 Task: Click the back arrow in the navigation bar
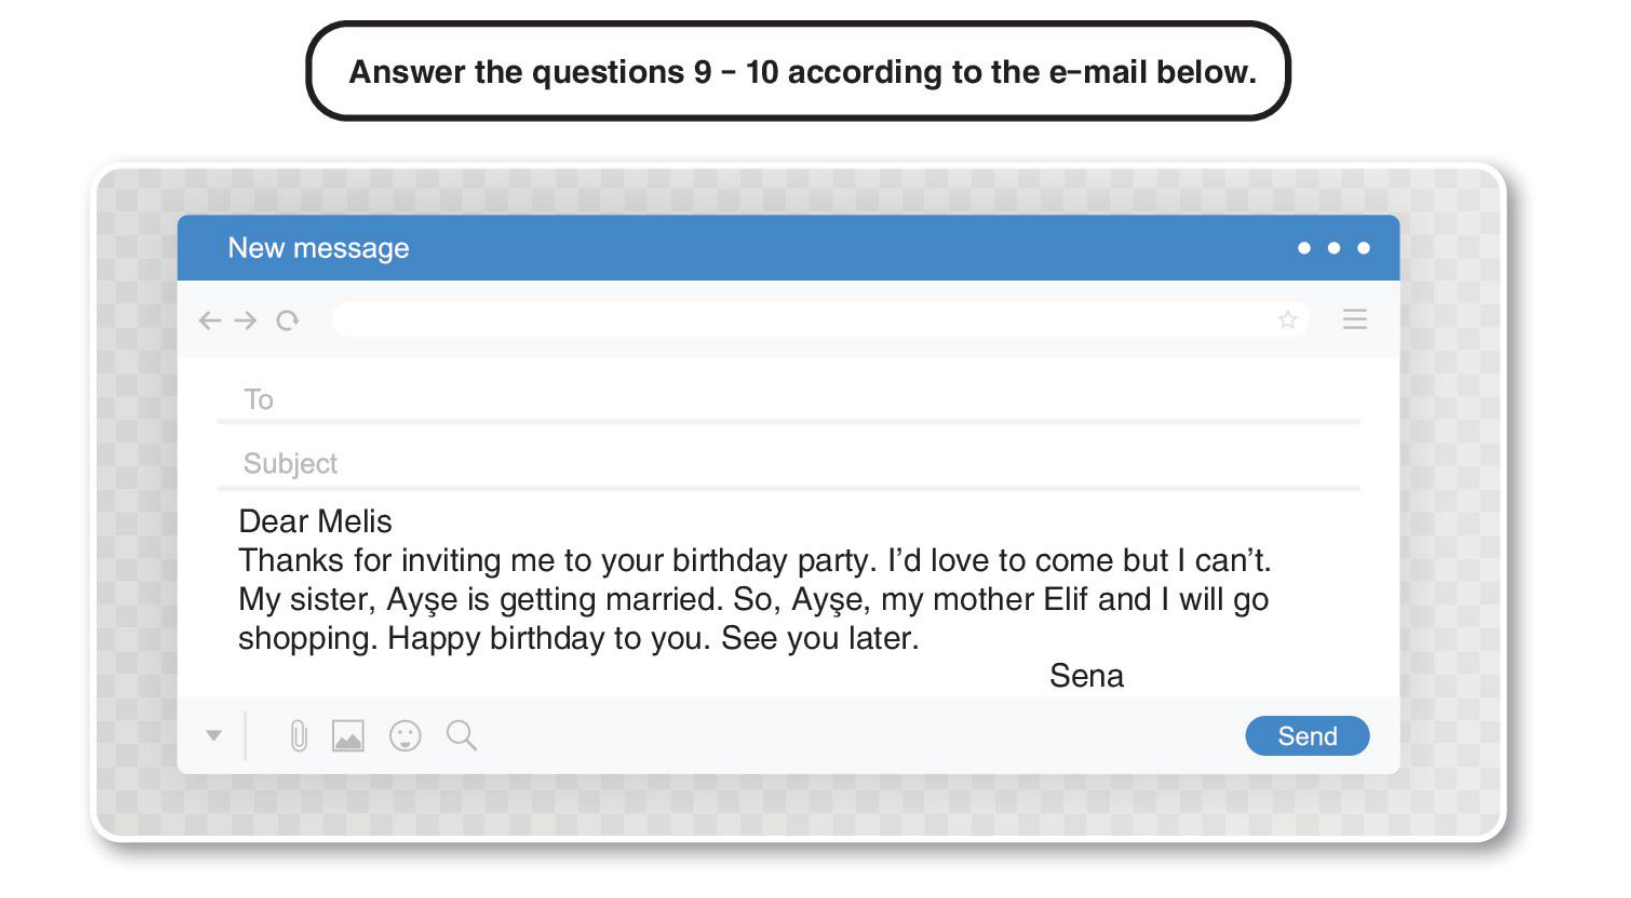click(209, 321)
